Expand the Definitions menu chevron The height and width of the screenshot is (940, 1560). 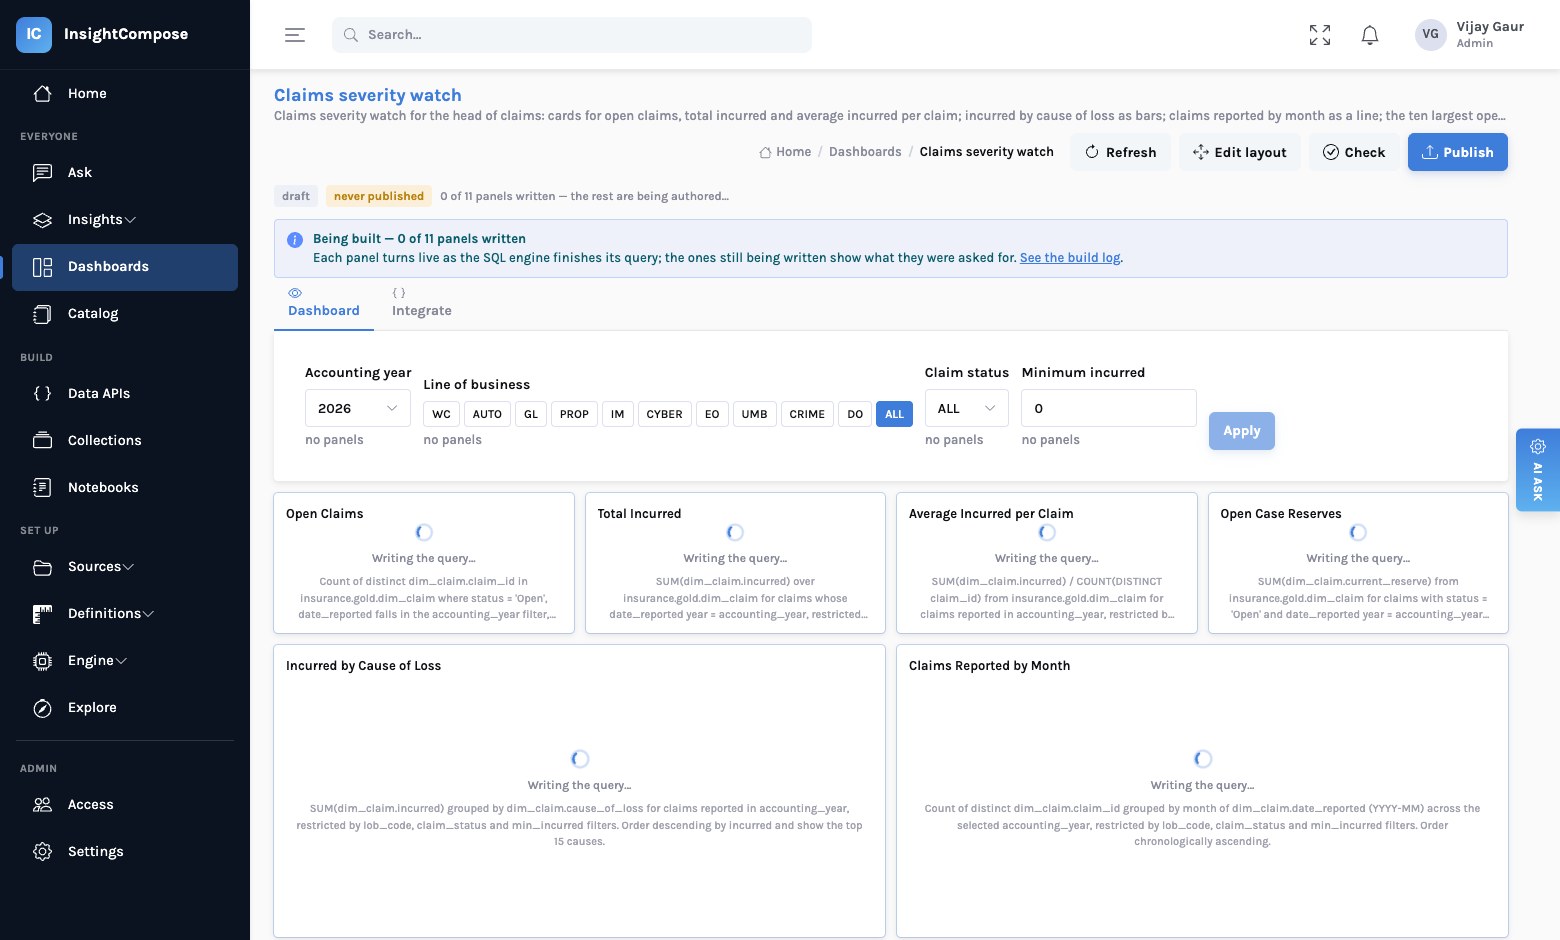click(x=148, y=614)
